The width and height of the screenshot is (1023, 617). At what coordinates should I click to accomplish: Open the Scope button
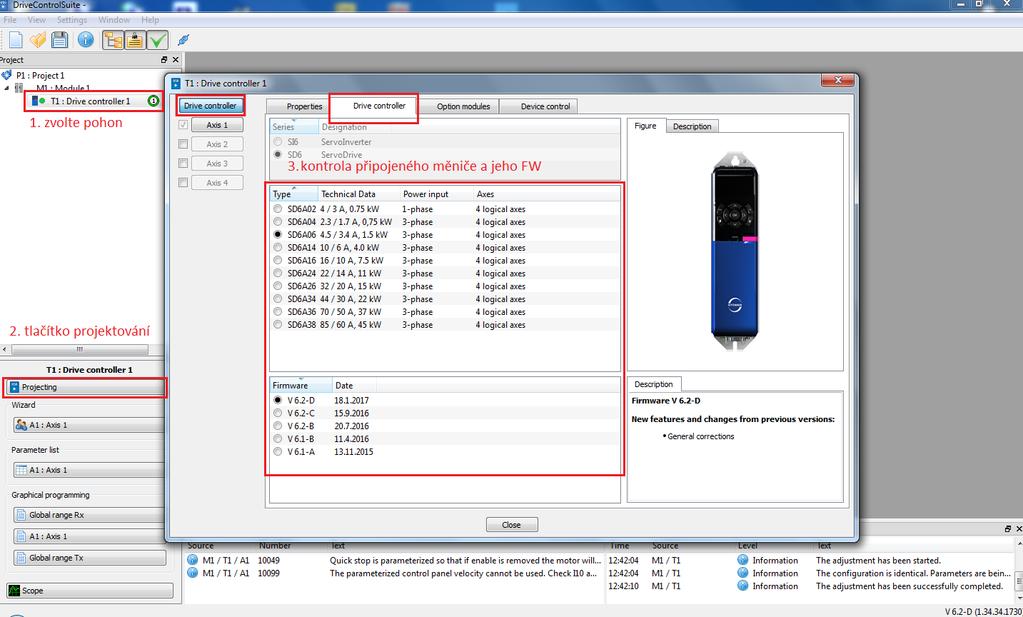pyautogui.click(x=90, y=590)
